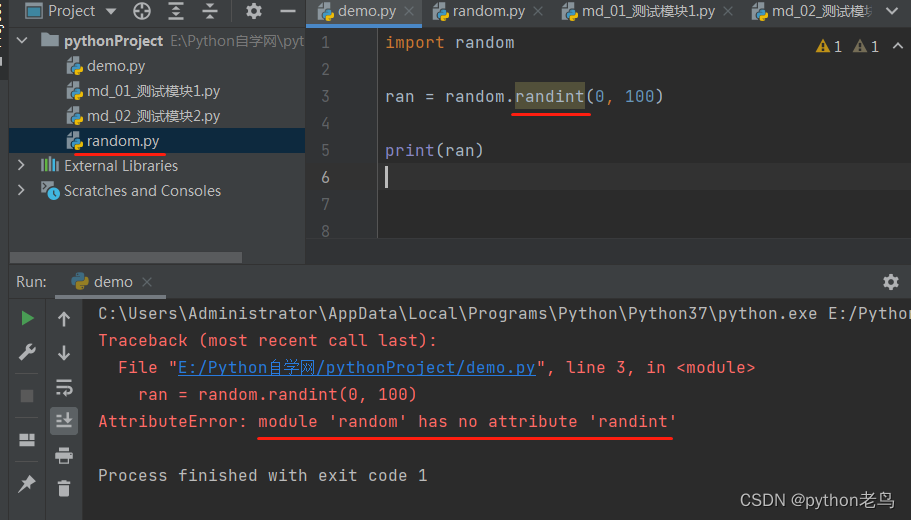This screenshot has height=520, width=911.
Task: Open the demo.py traceback file link
Action: (x=356, y=368)
